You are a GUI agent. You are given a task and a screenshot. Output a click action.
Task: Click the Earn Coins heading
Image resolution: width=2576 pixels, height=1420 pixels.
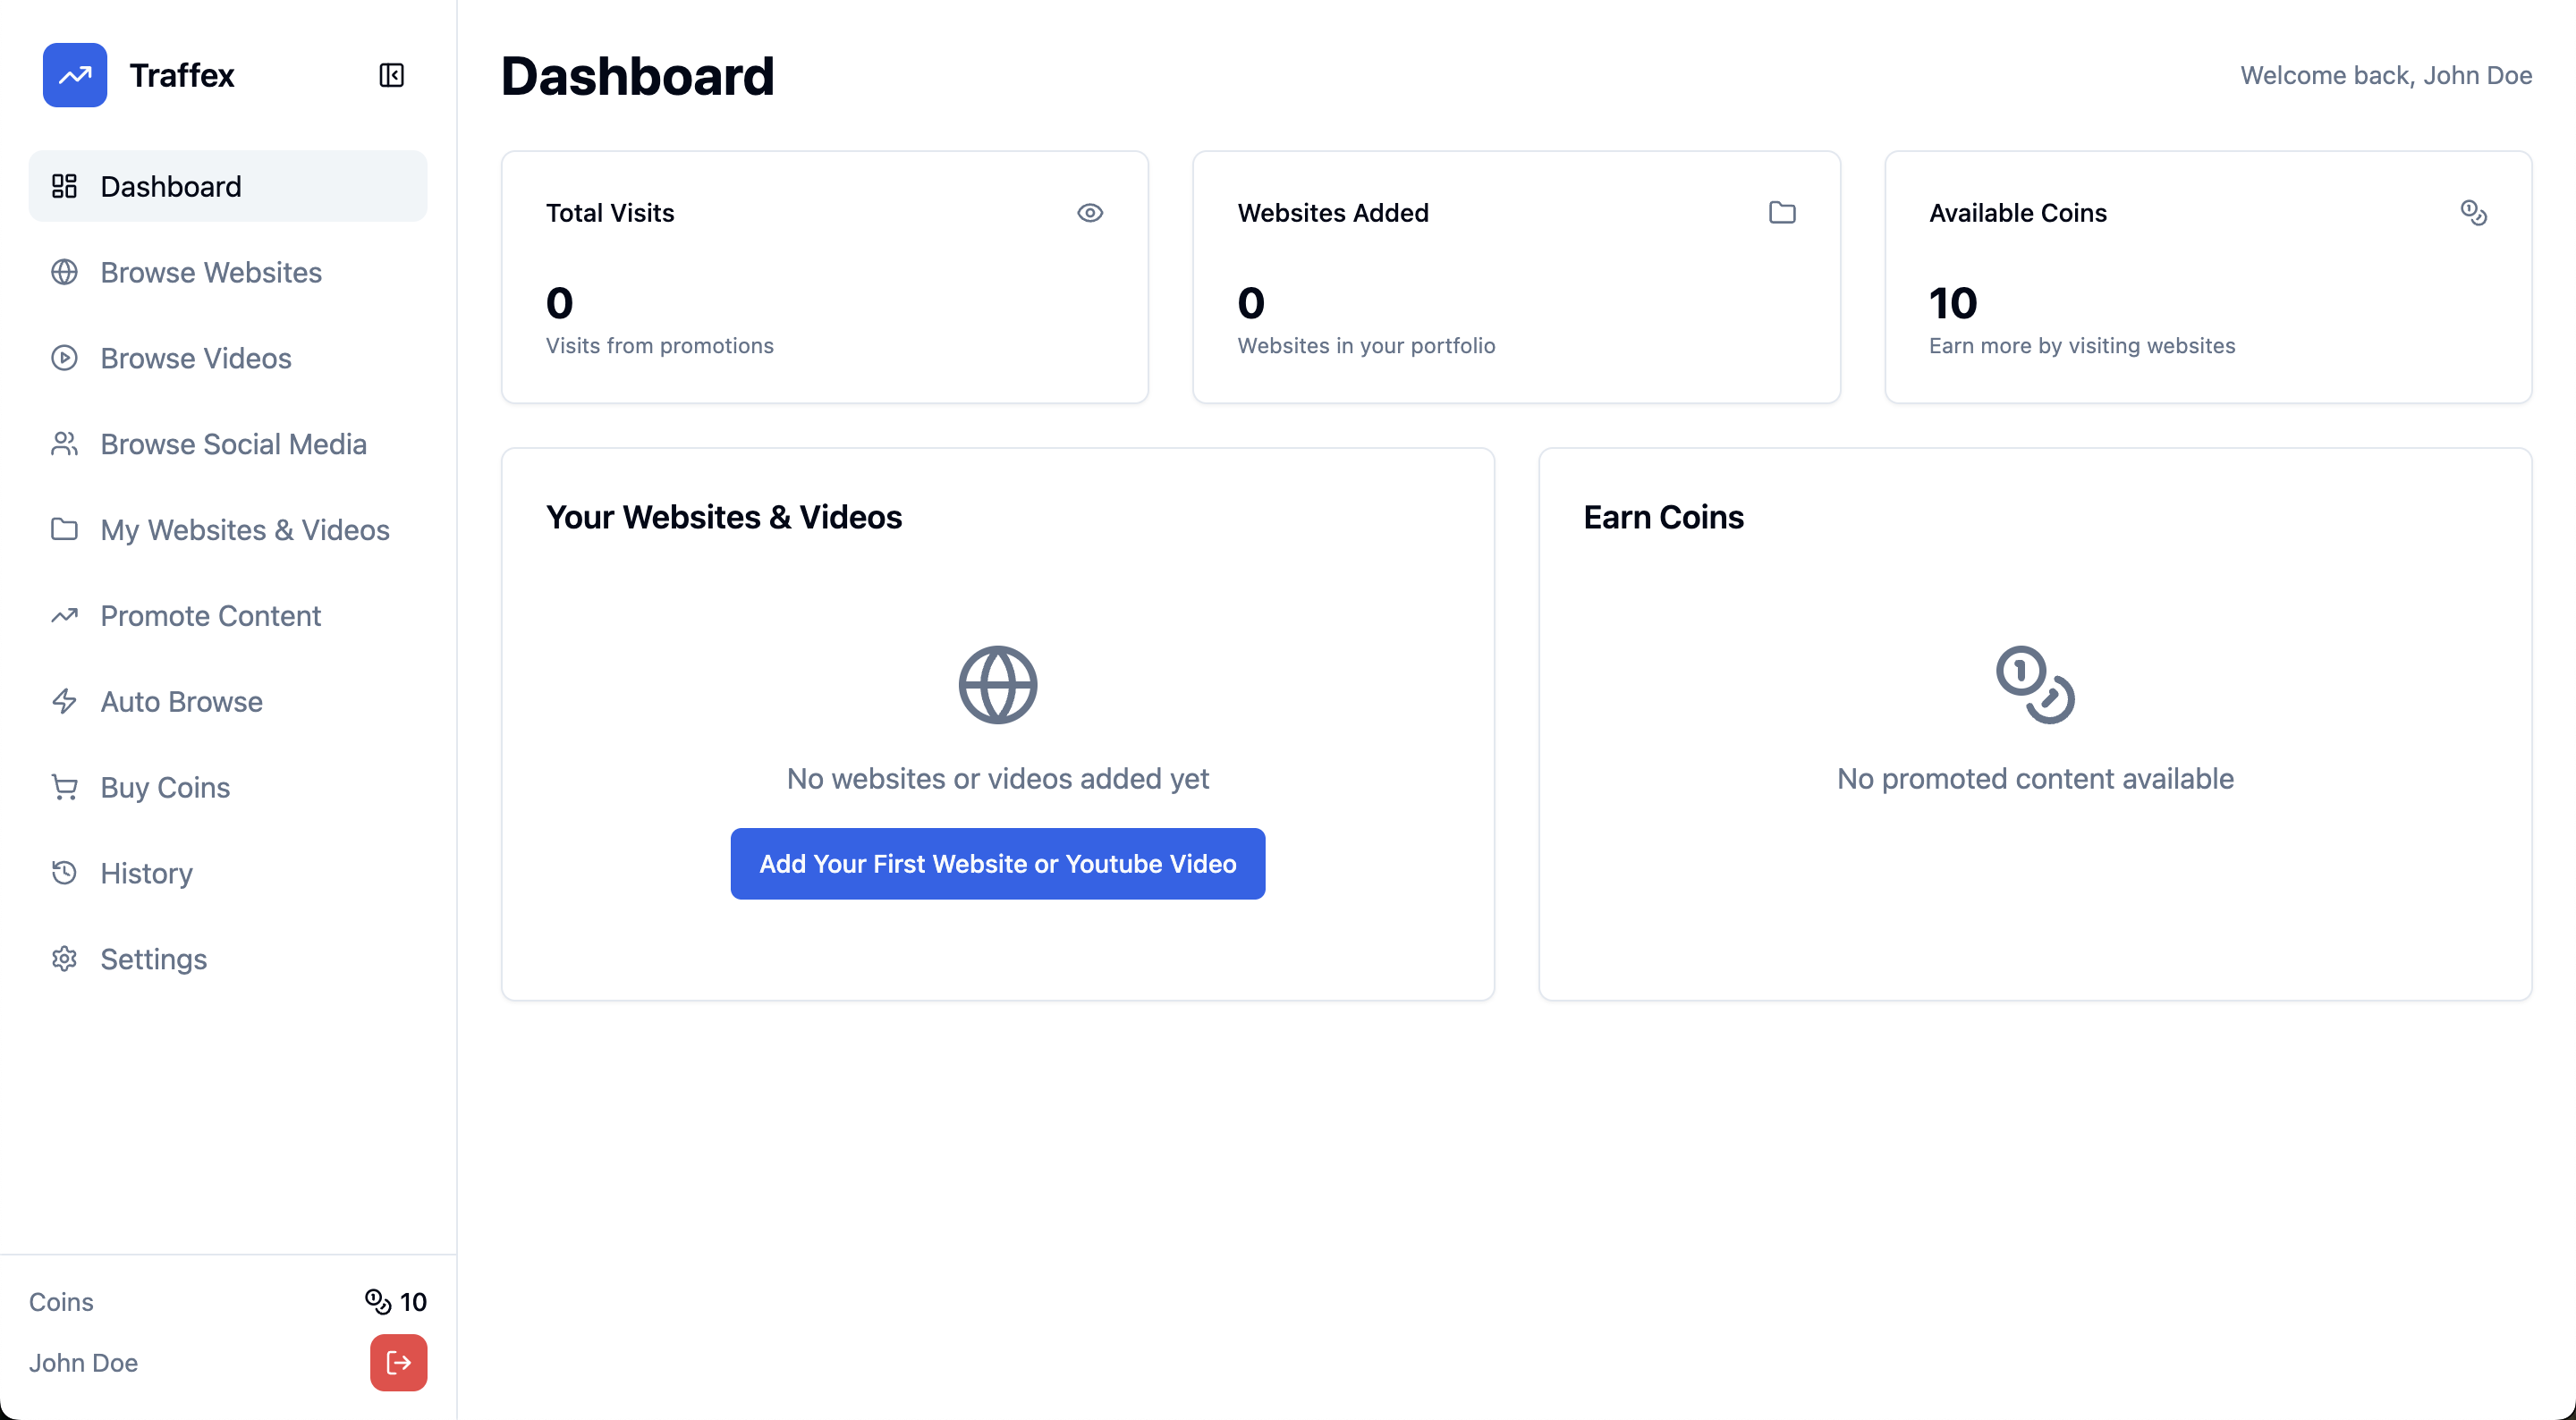tap(1664, 517)
